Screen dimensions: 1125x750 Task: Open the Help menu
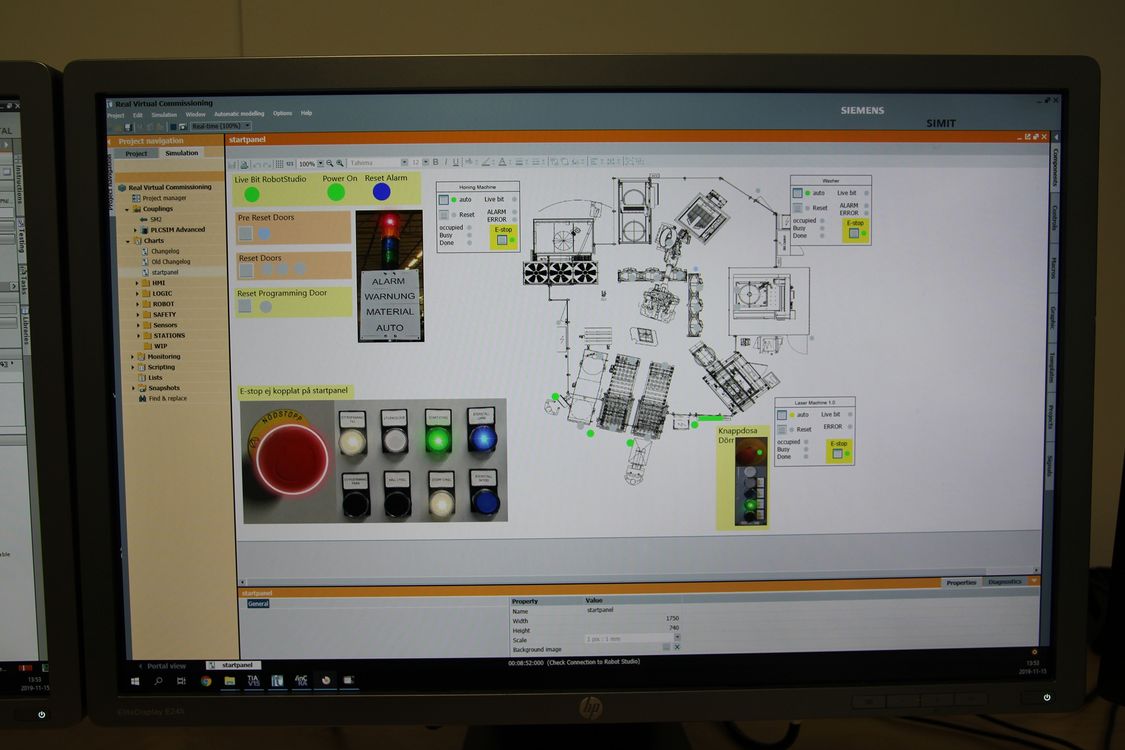(306, 113)
